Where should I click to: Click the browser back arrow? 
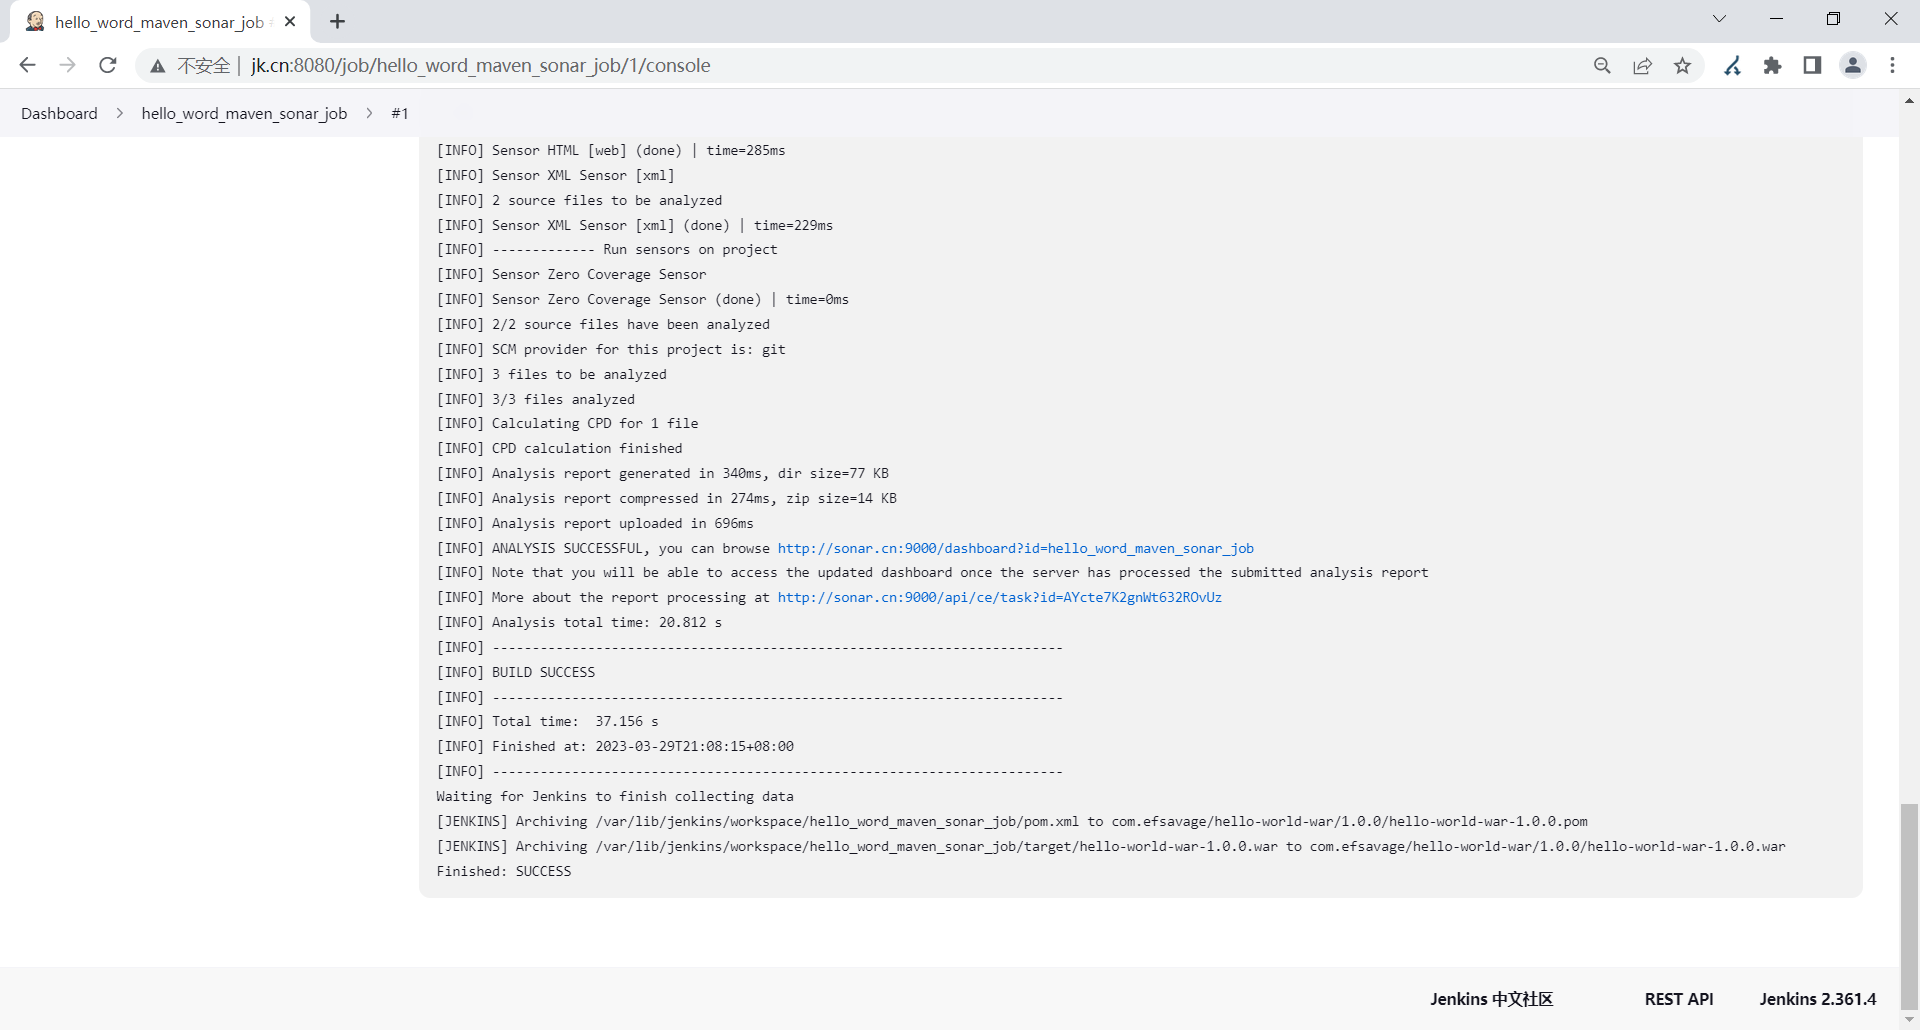pyautogui.click(x=27, y=65)
